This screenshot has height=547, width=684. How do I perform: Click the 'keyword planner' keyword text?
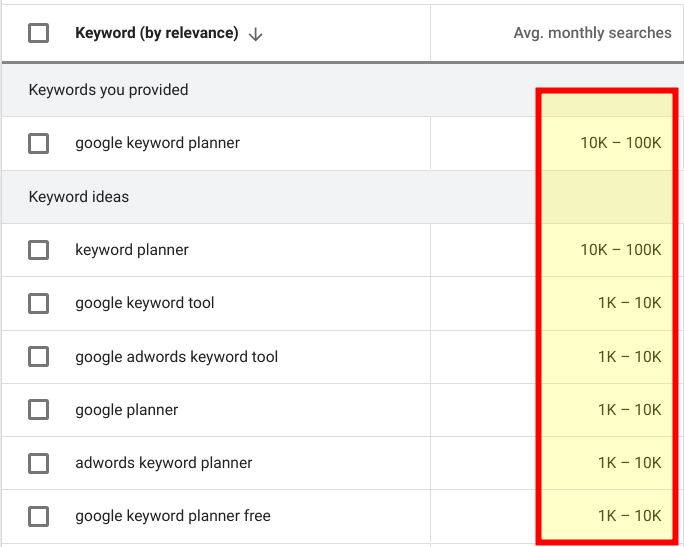132,250
